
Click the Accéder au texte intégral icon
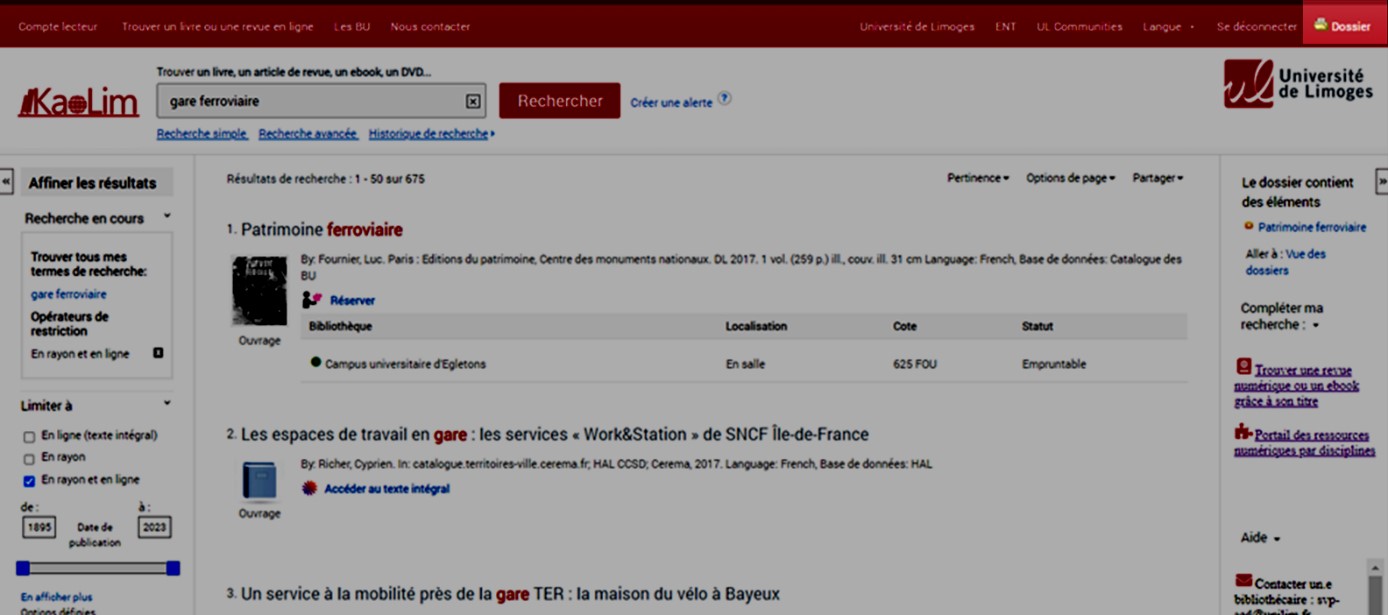[x=310, y=489]
